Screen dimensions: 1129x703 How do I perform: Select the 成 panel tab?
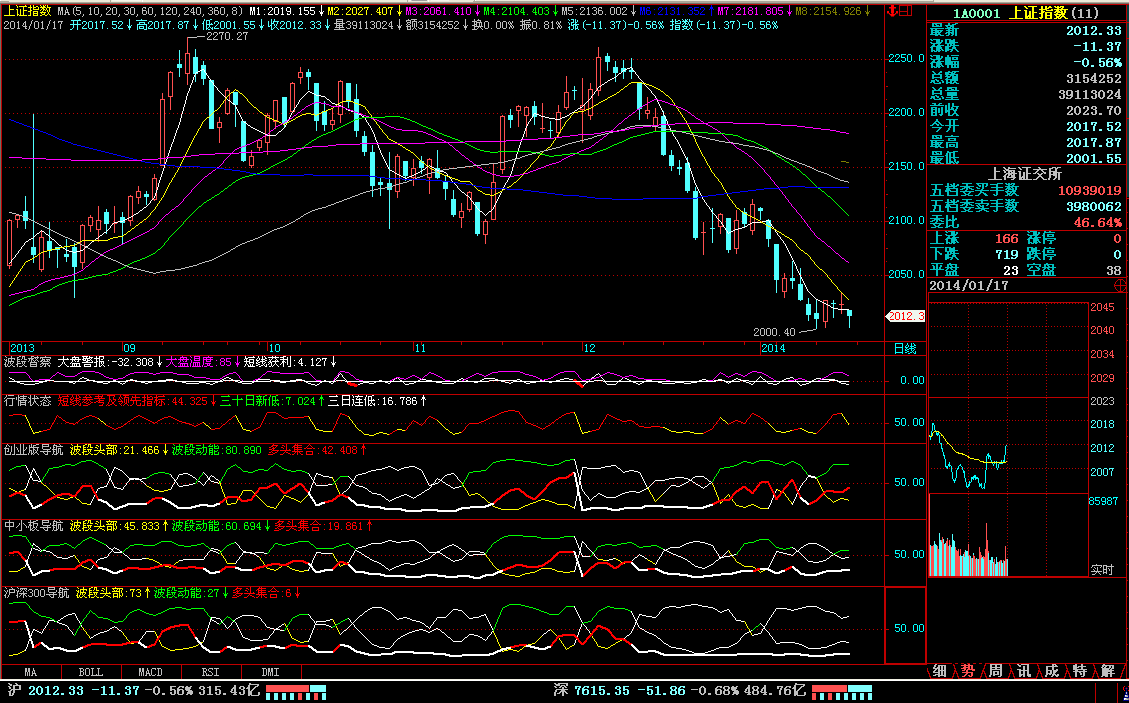pos(1052,671)
